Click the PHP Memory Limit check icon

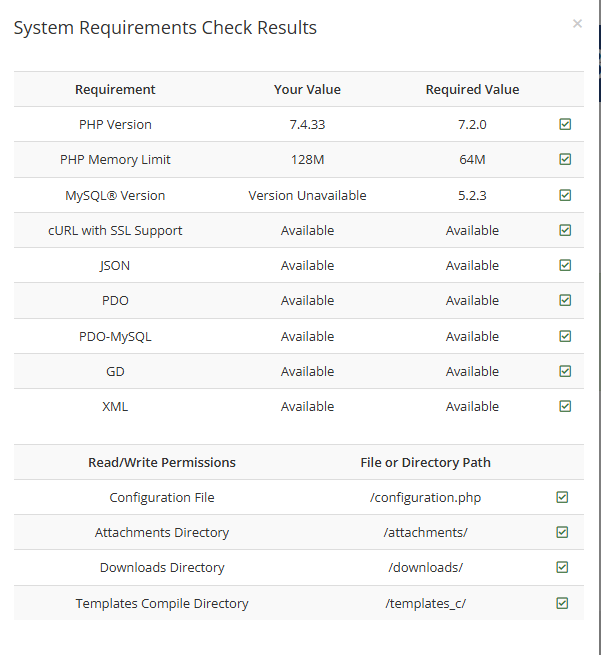[x=565, y=159]
